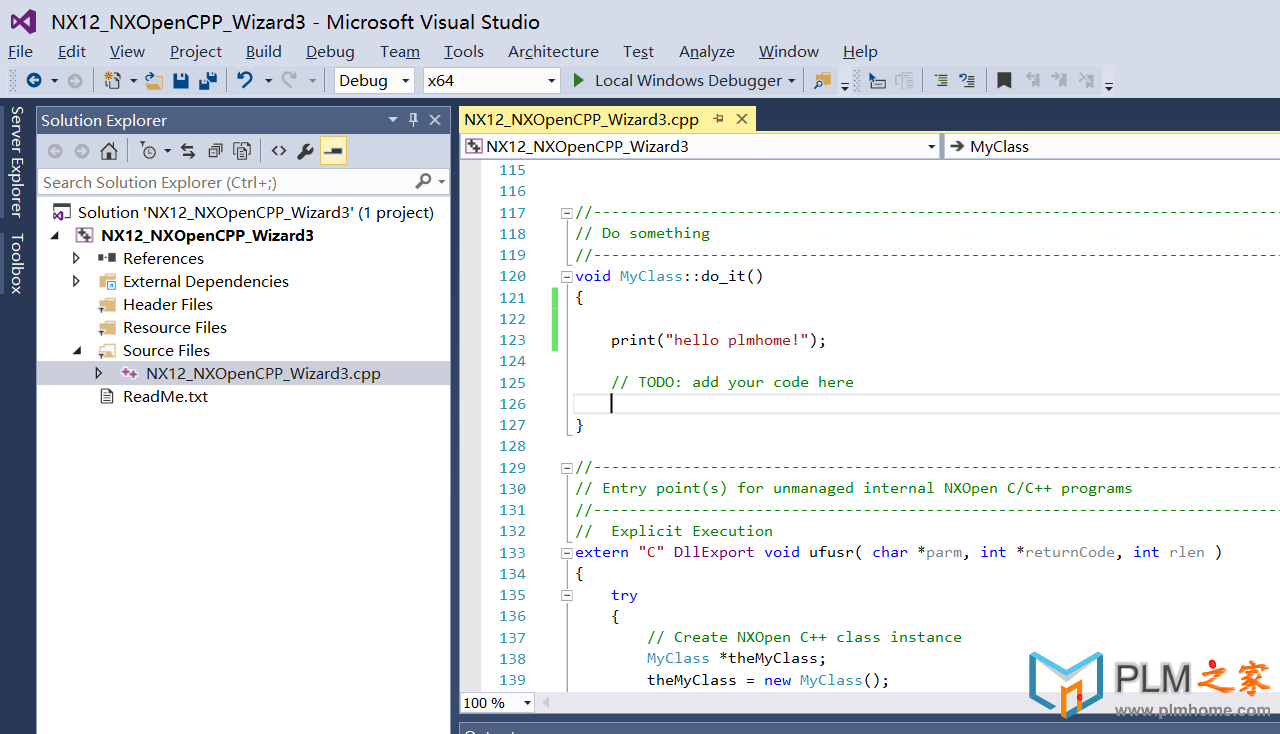Click the New Project toolbar icon
Screen dimensions: 1280x734
coord(112,80)
